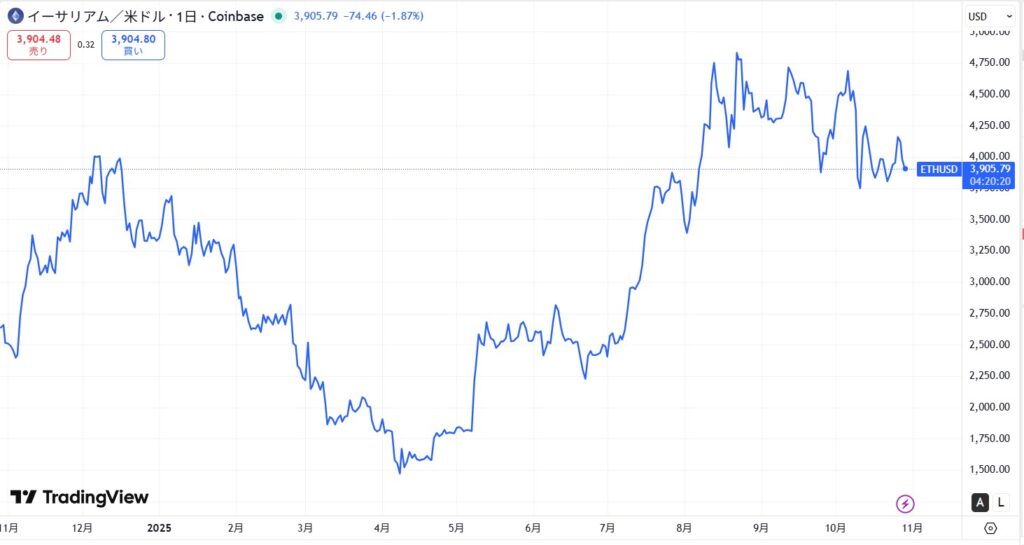Click the 4月 label on time axis
This screenshot has width=1024, height=545.
pyautogui.click(x=381, y=526)
